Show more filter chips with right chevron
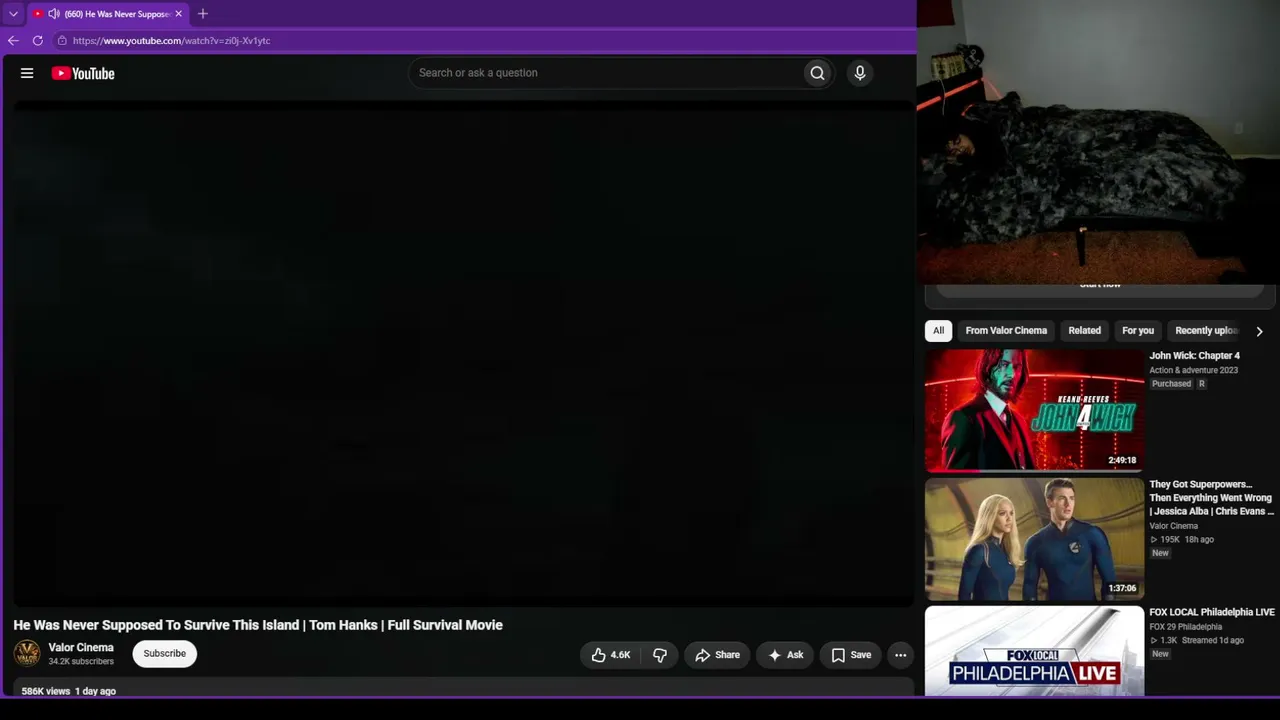 click(1259, 331)
